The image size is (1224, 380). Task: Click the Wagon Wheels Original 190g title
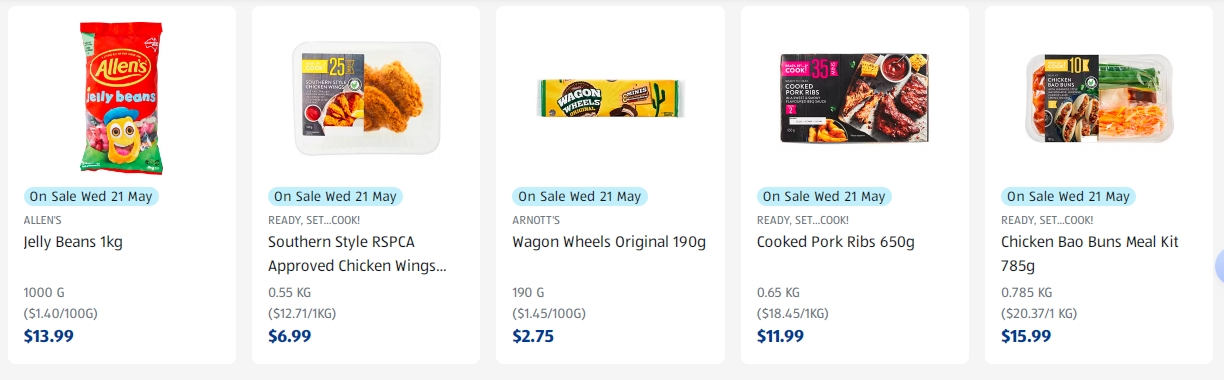click(x=609, y=242)
